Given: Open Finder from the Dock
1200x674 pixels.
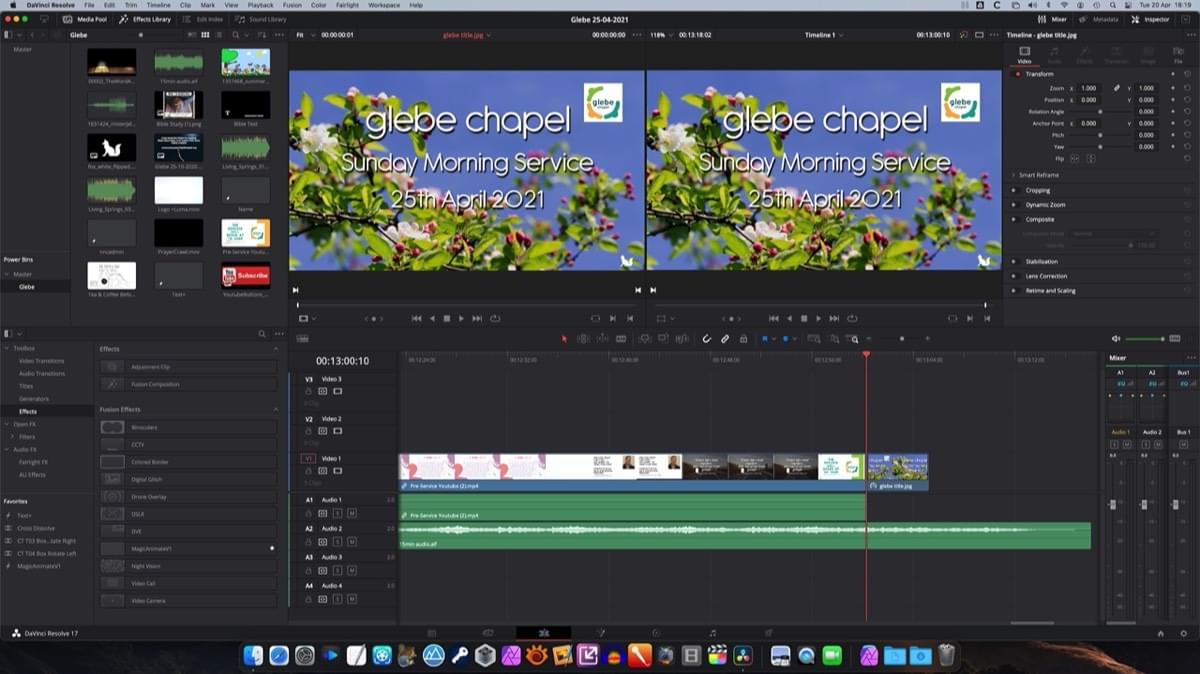Looking at the screenshot, I should pos(253,656).
